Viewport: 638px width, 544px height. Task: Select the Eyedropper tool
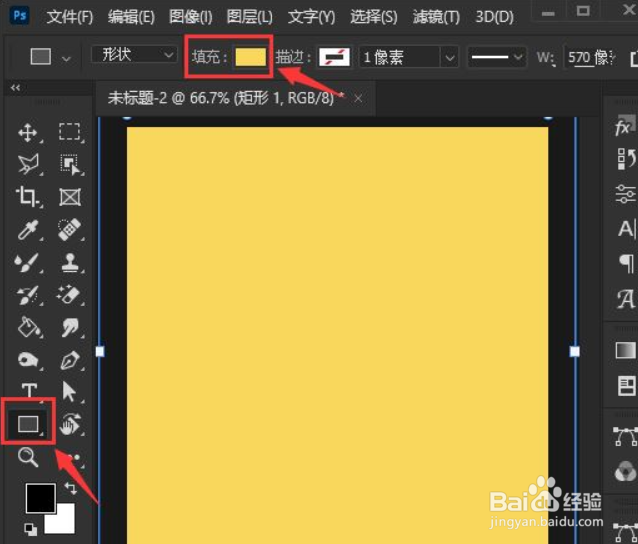(28, 230)
